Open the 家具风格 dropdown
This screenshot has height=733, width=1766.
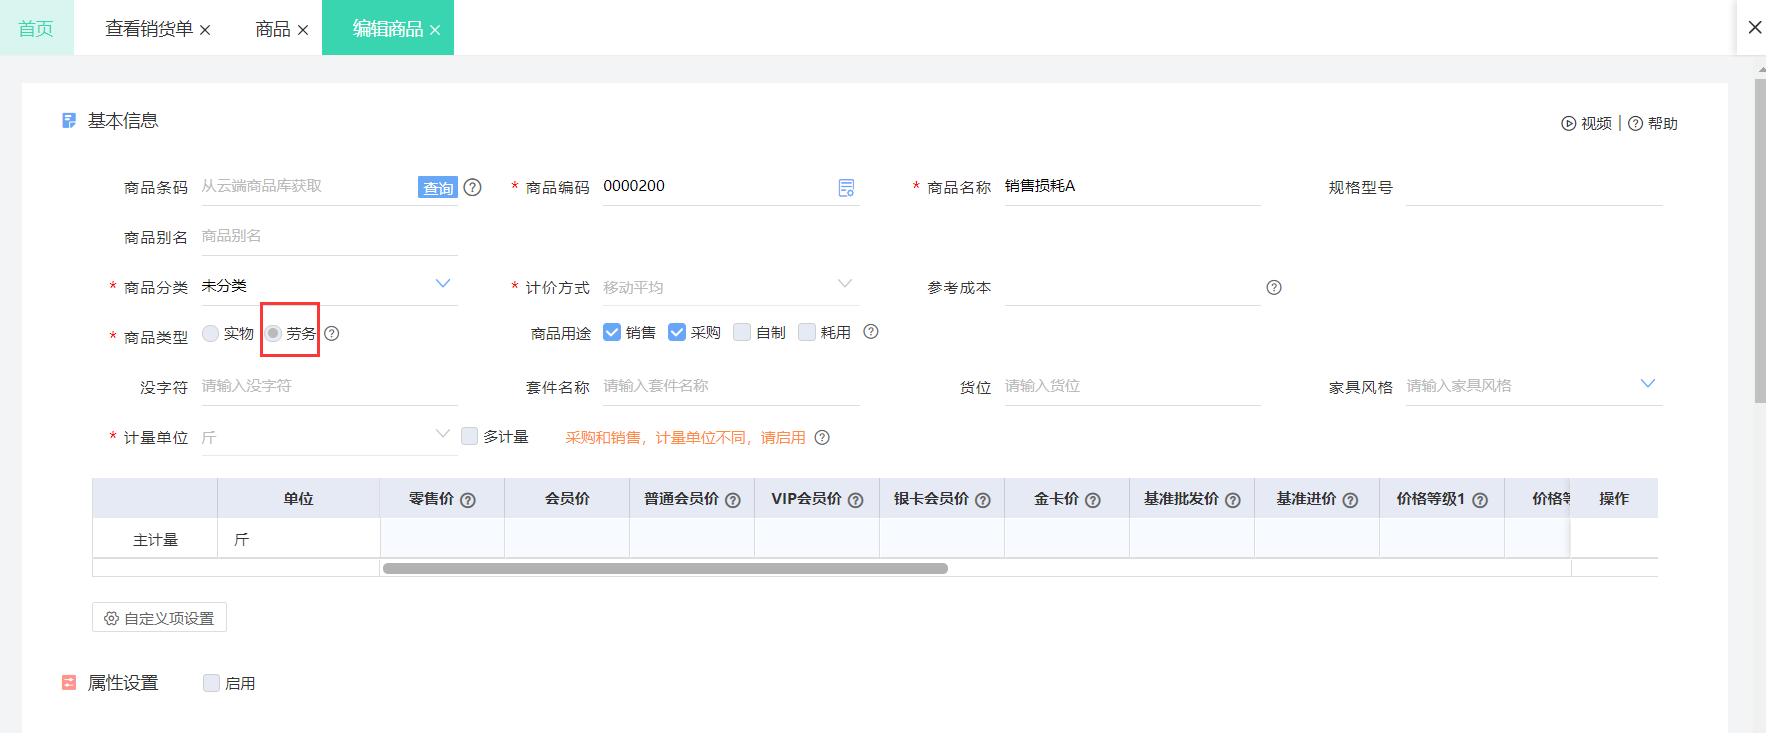click(x=1648, y=384)
